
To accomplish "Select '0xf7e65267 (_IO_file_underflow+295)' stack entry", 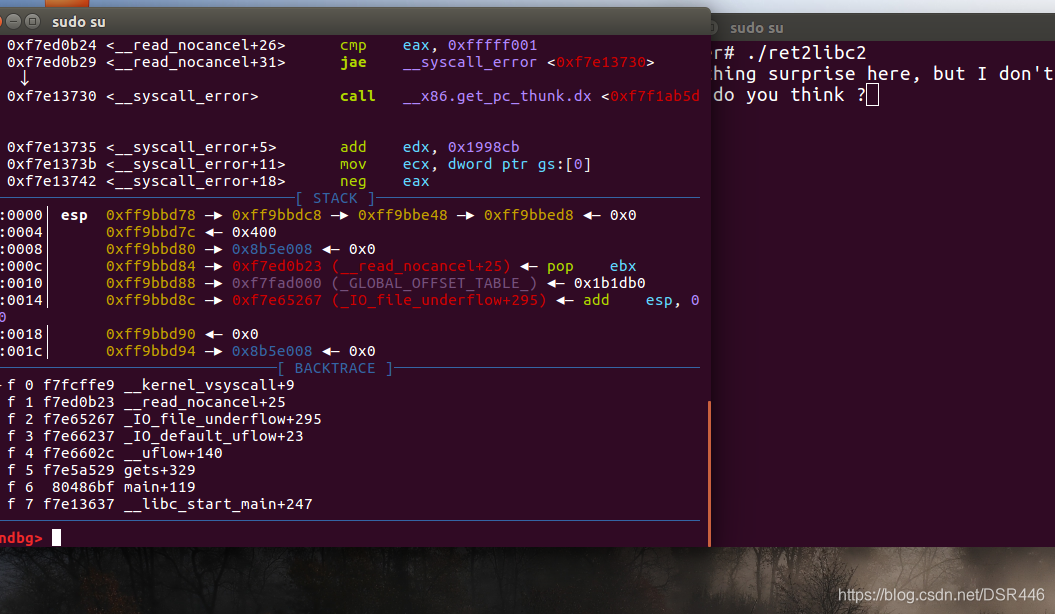I will pyautogui.click(x=389, y=300).
